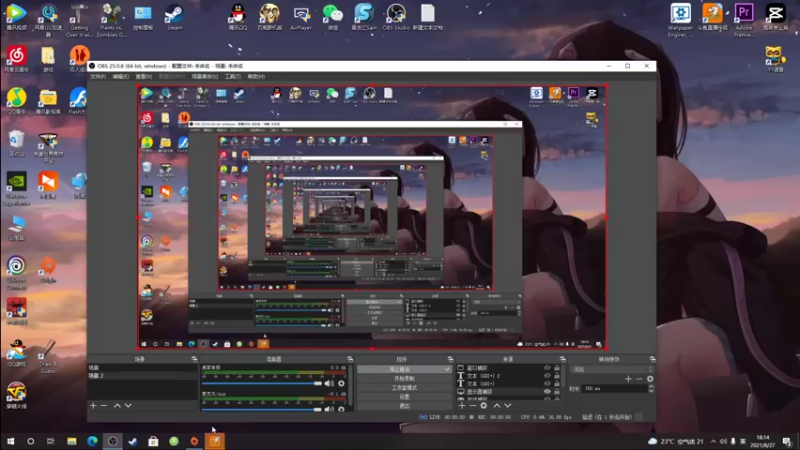The width and height of the screenshot is (800, 450).
Task: Open the 帮助(H) menu
Action: point(256,77)
